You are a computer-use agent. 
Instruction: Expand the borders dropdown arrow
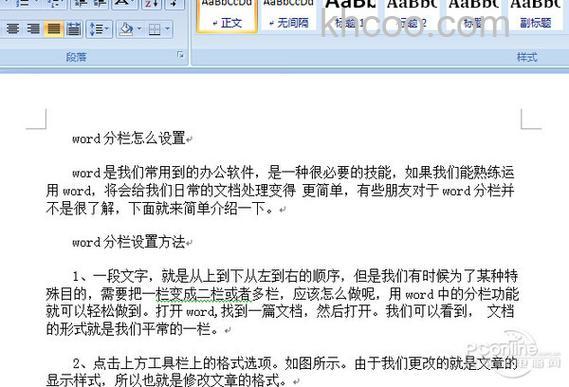click(x=167, y=29)
